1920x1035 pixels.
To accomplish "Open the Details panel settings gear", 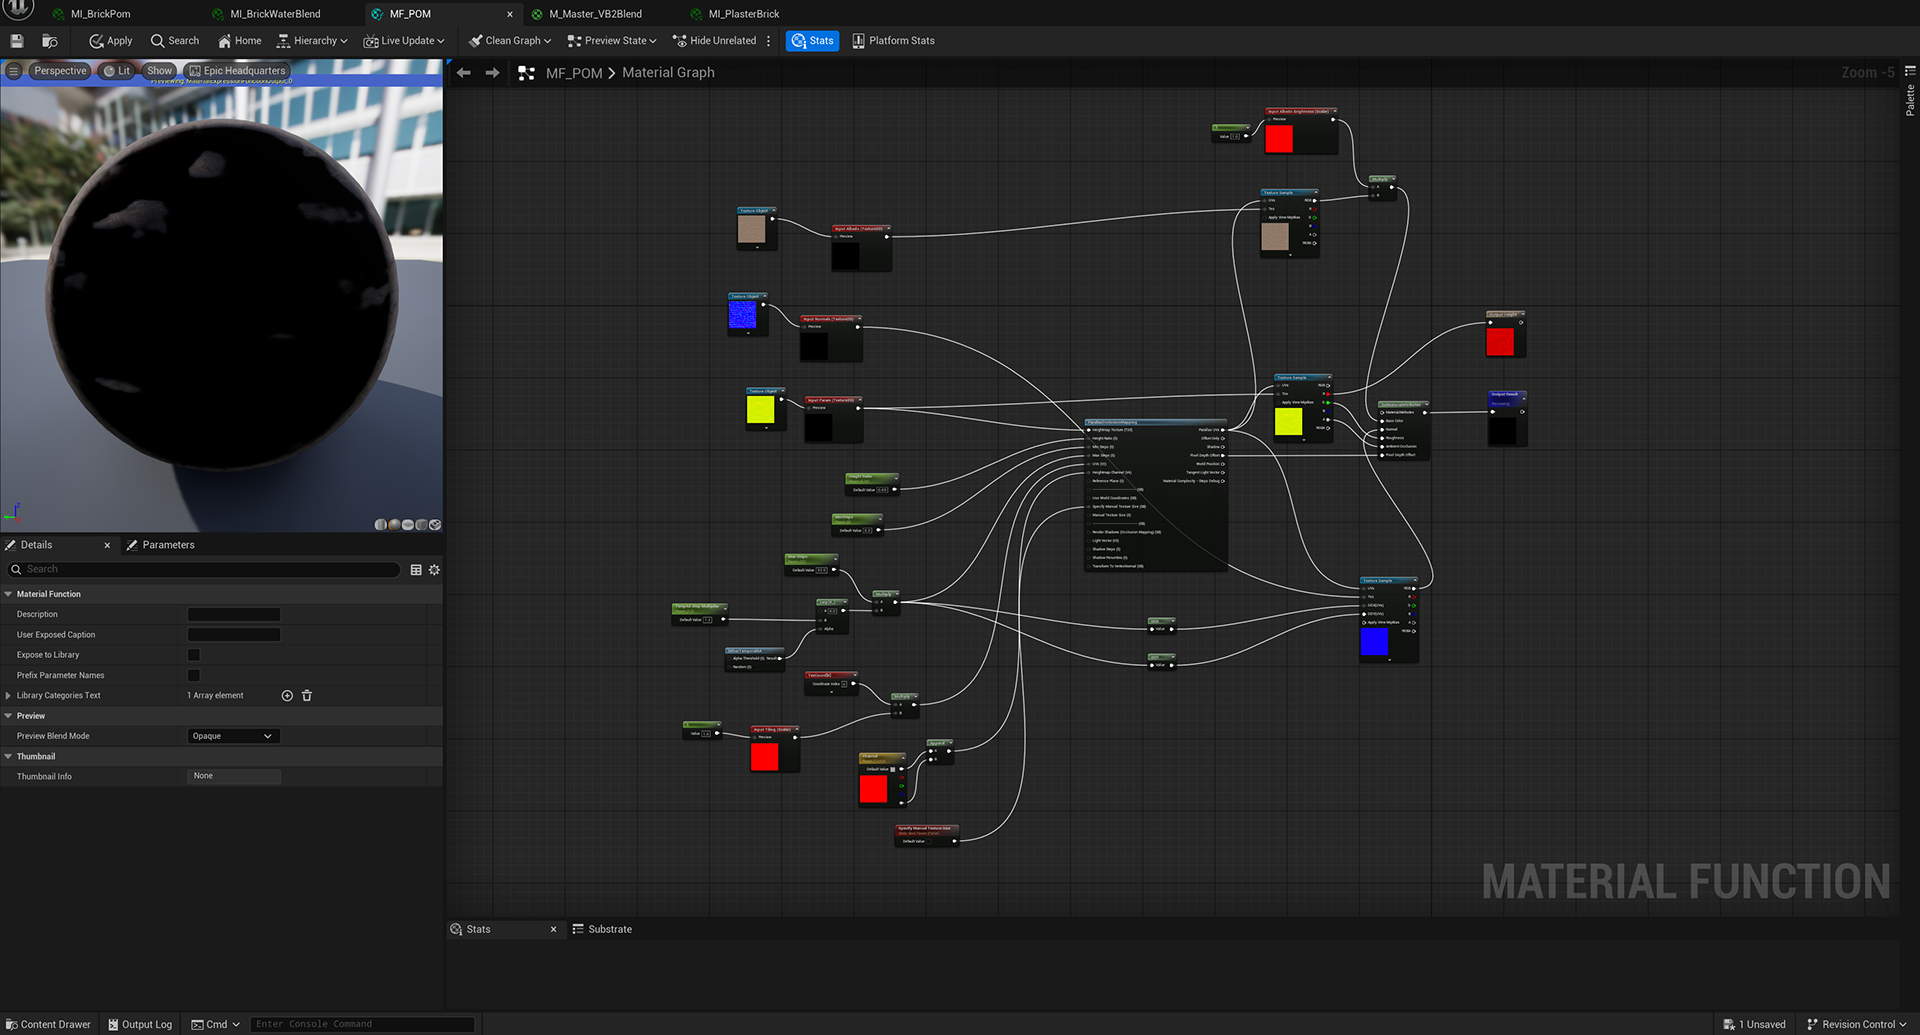I will (x=434, y=570).
